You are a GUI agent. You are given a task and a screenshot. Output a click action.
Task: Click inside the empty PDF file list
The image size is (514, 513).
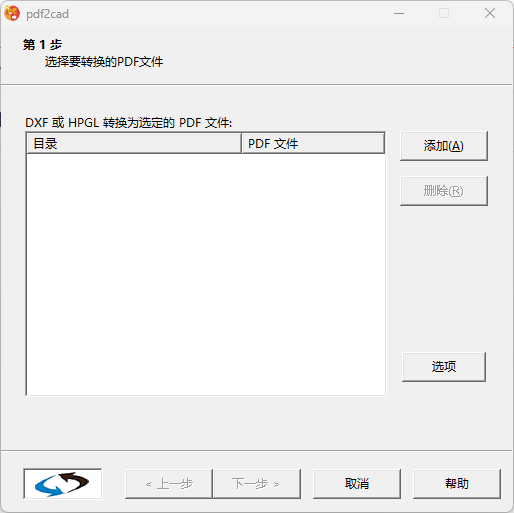point(206,274)
